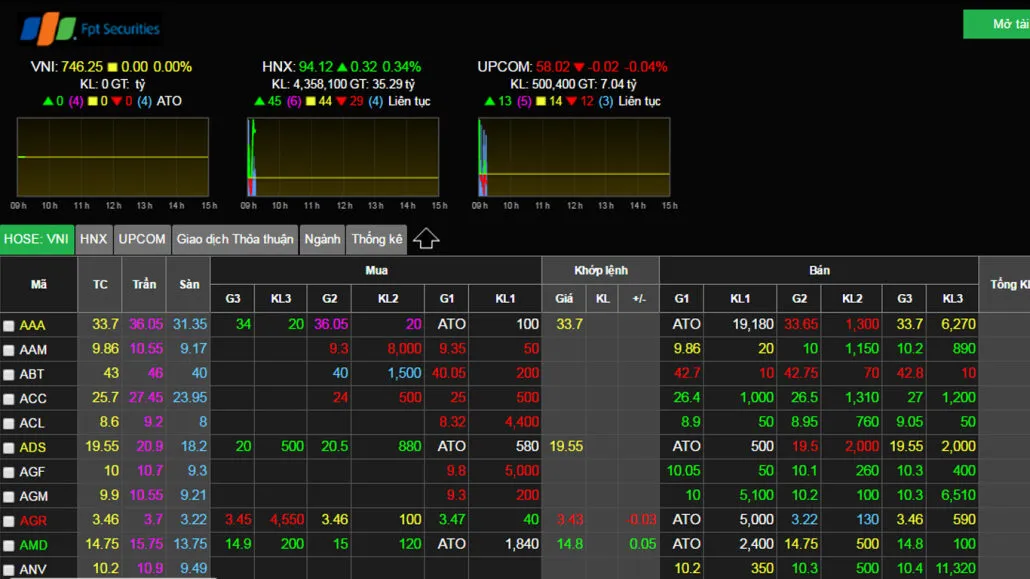Collapse index charts with the up arrow
Viewport: 1030px width, 579px height.
pyautogui.click(x=426, y=239)
